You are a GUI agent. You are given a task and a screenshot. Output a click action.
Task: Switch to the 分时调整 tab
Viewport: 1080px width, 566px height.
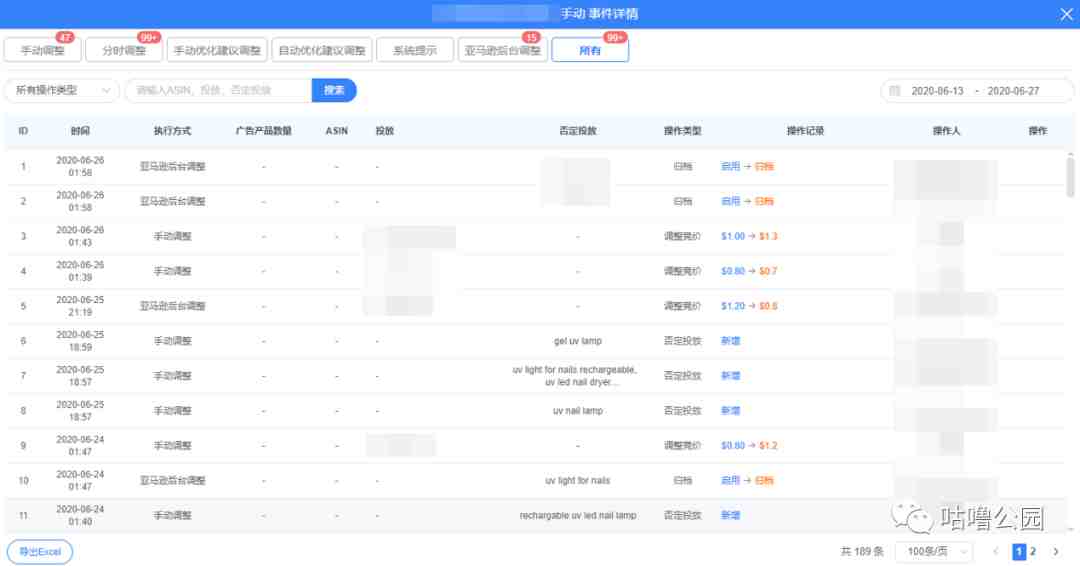point(124,50)
